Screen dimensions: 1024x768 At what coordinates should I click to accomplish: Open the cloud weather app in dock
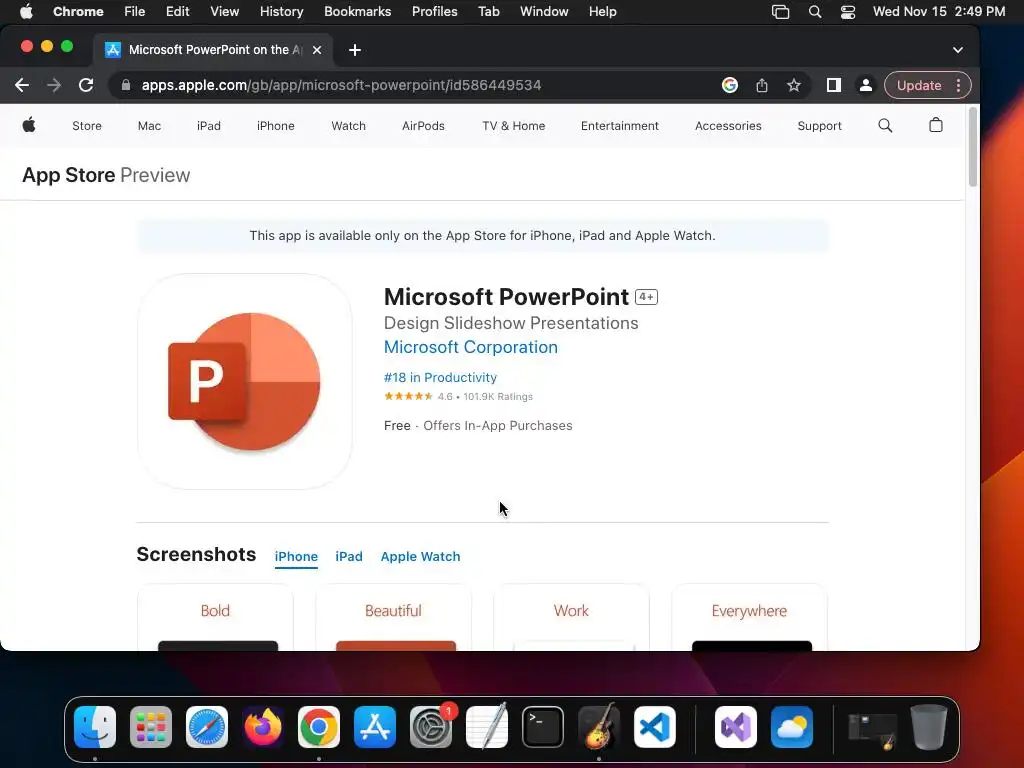(x=792, y=727)
